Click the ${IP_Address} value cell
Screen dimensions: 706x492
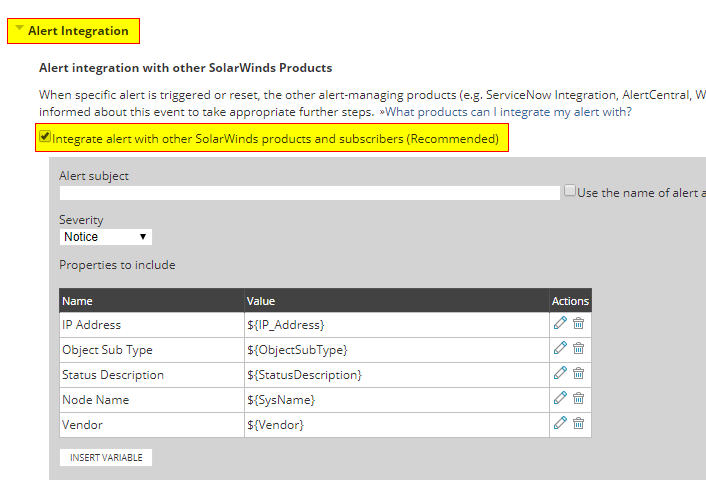(396, 325)
